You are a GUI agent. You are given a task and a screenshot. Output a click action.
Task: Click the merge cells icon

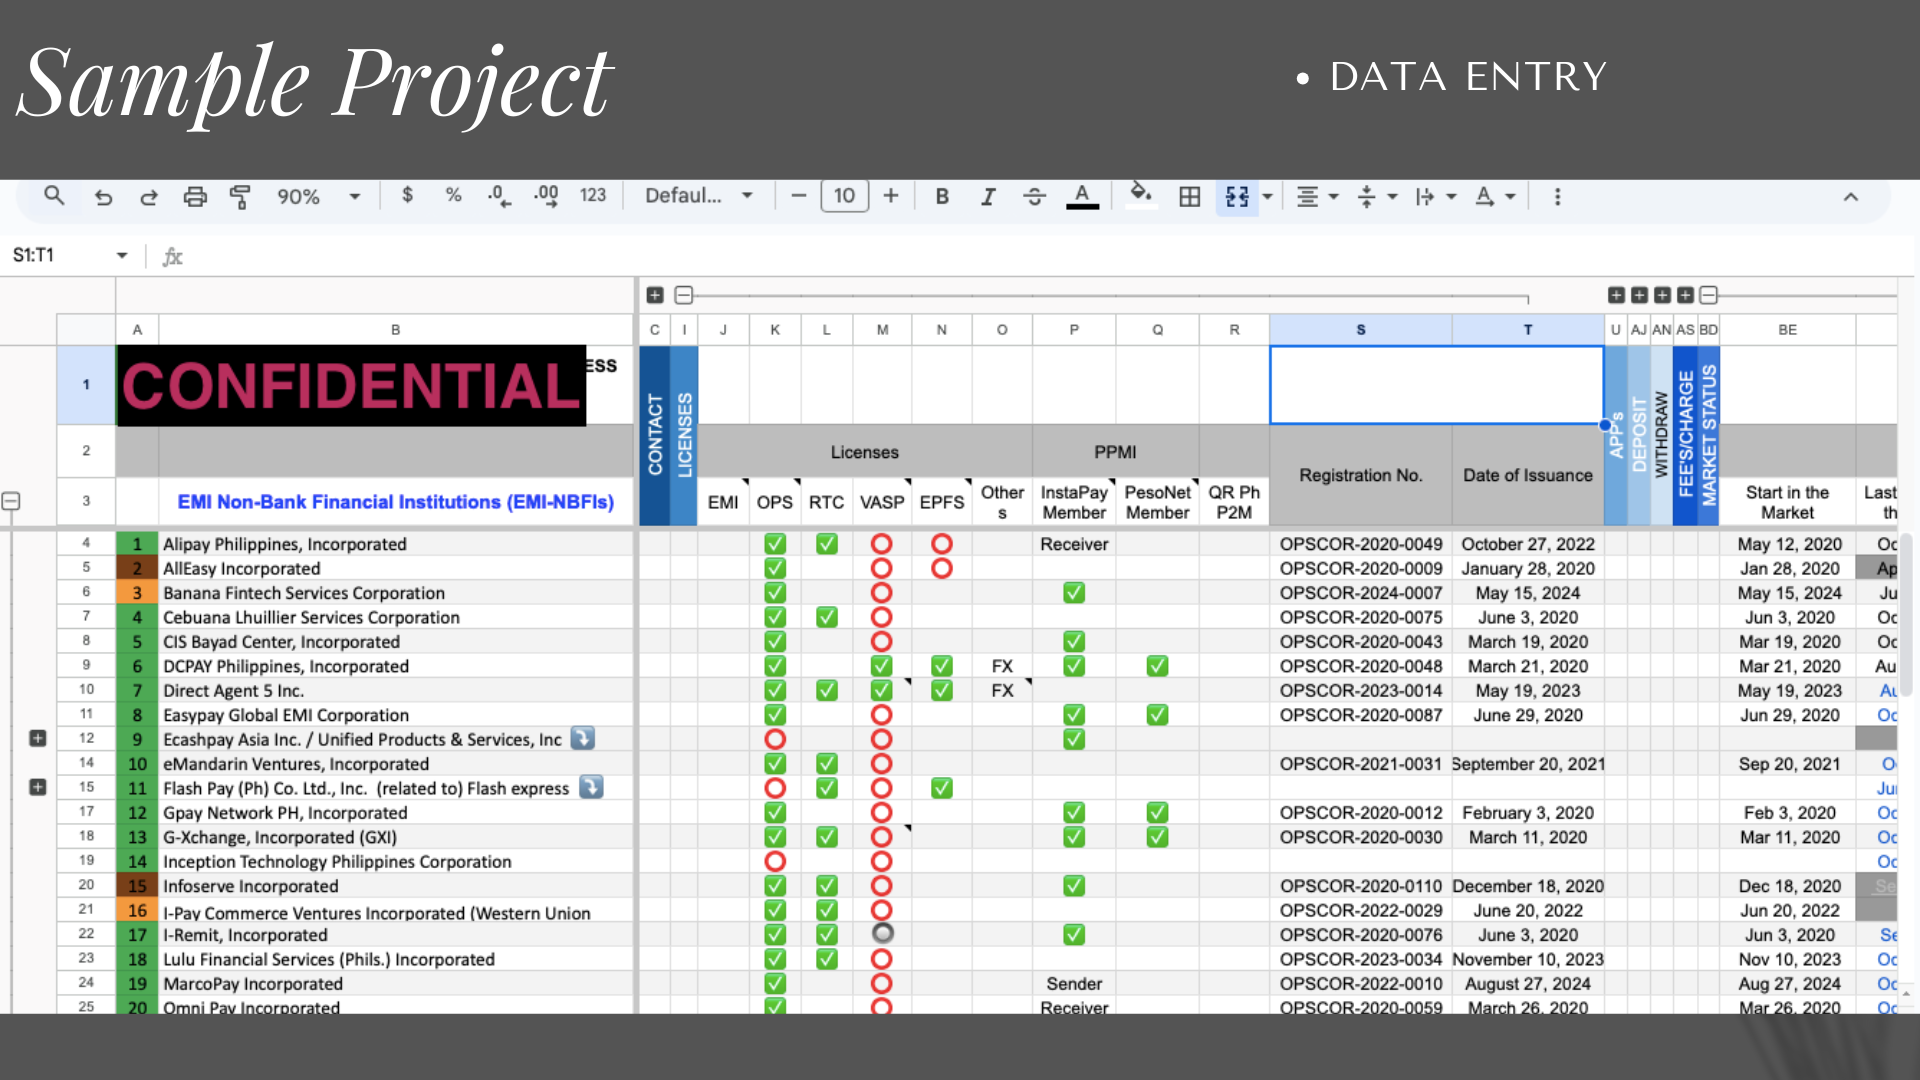[x=1237, y=197]
